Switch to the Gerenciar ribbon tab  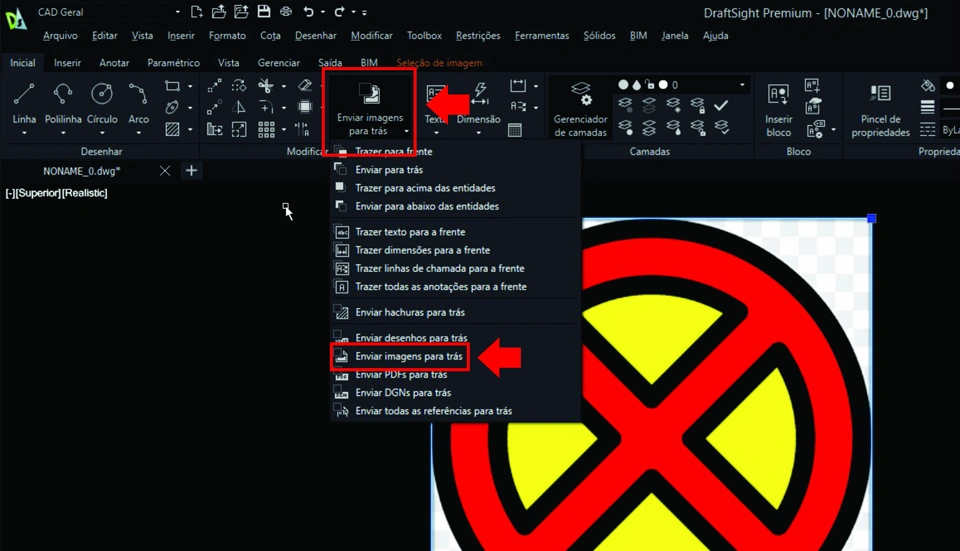click(x=279, y=62)
